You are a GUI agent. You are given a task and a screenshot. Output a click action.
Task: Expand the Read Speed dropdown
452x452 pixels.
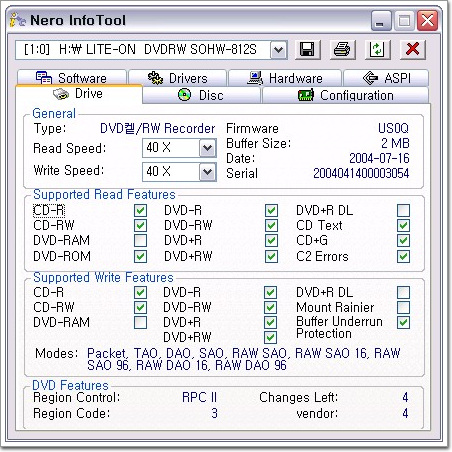click(208, 148)
